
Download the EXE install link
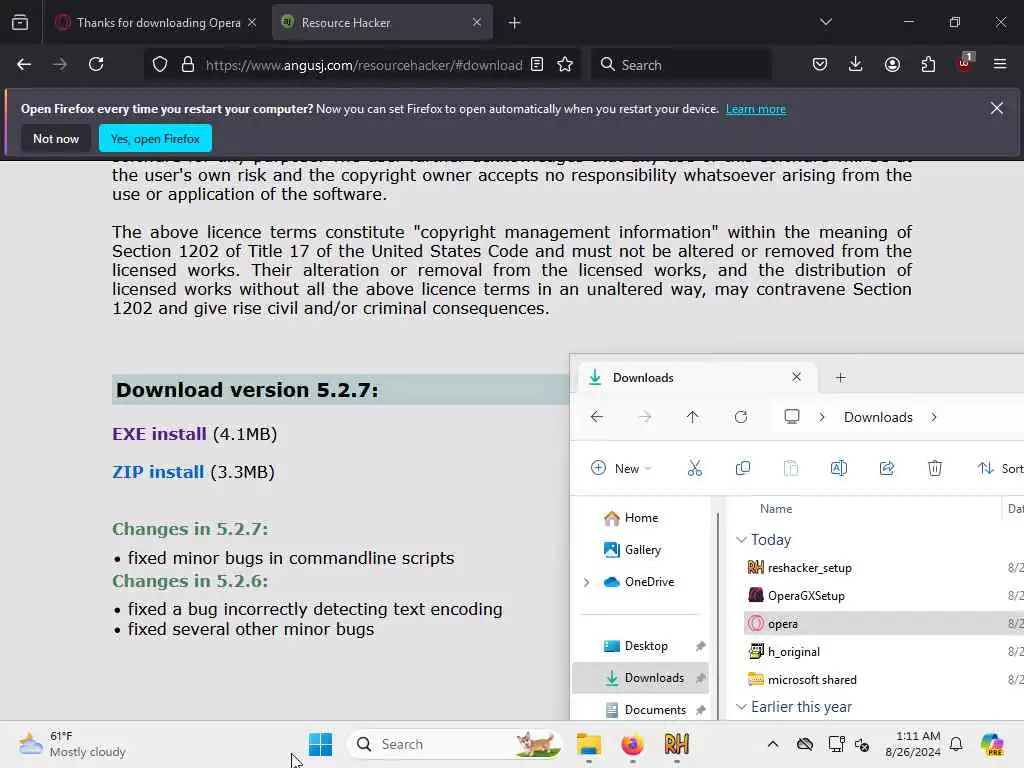pos(159,434)
